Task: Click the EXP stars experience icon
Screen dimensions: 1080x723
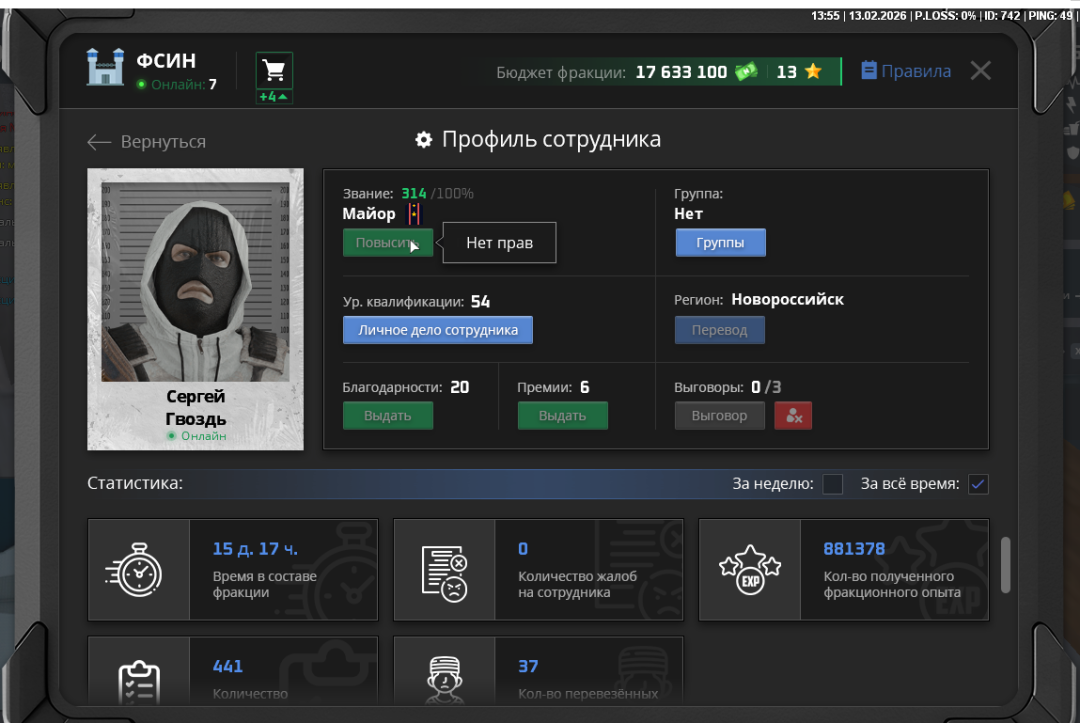Action: click(x=749, y=570)
